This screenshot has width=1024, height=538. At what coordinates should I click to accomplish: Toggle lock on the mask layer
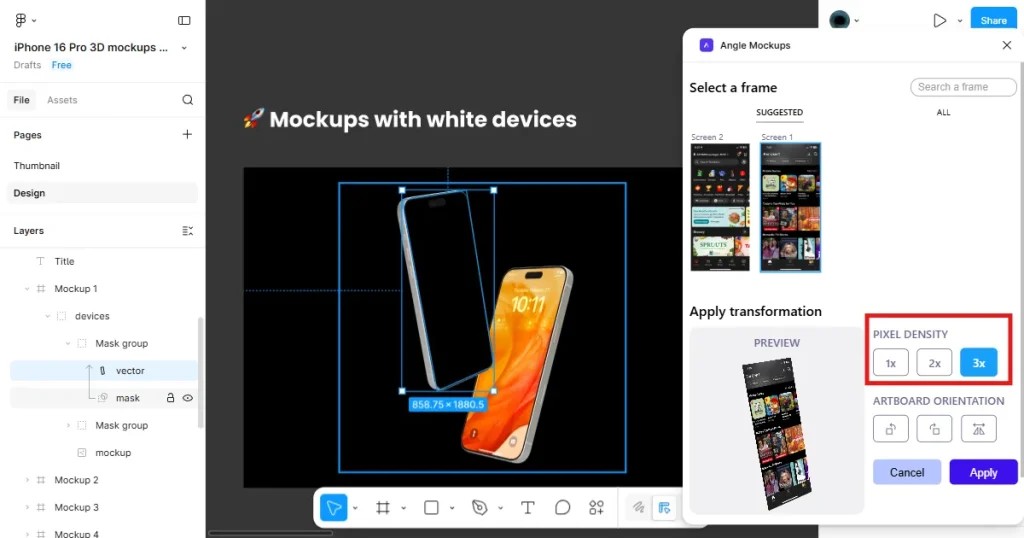170,398
